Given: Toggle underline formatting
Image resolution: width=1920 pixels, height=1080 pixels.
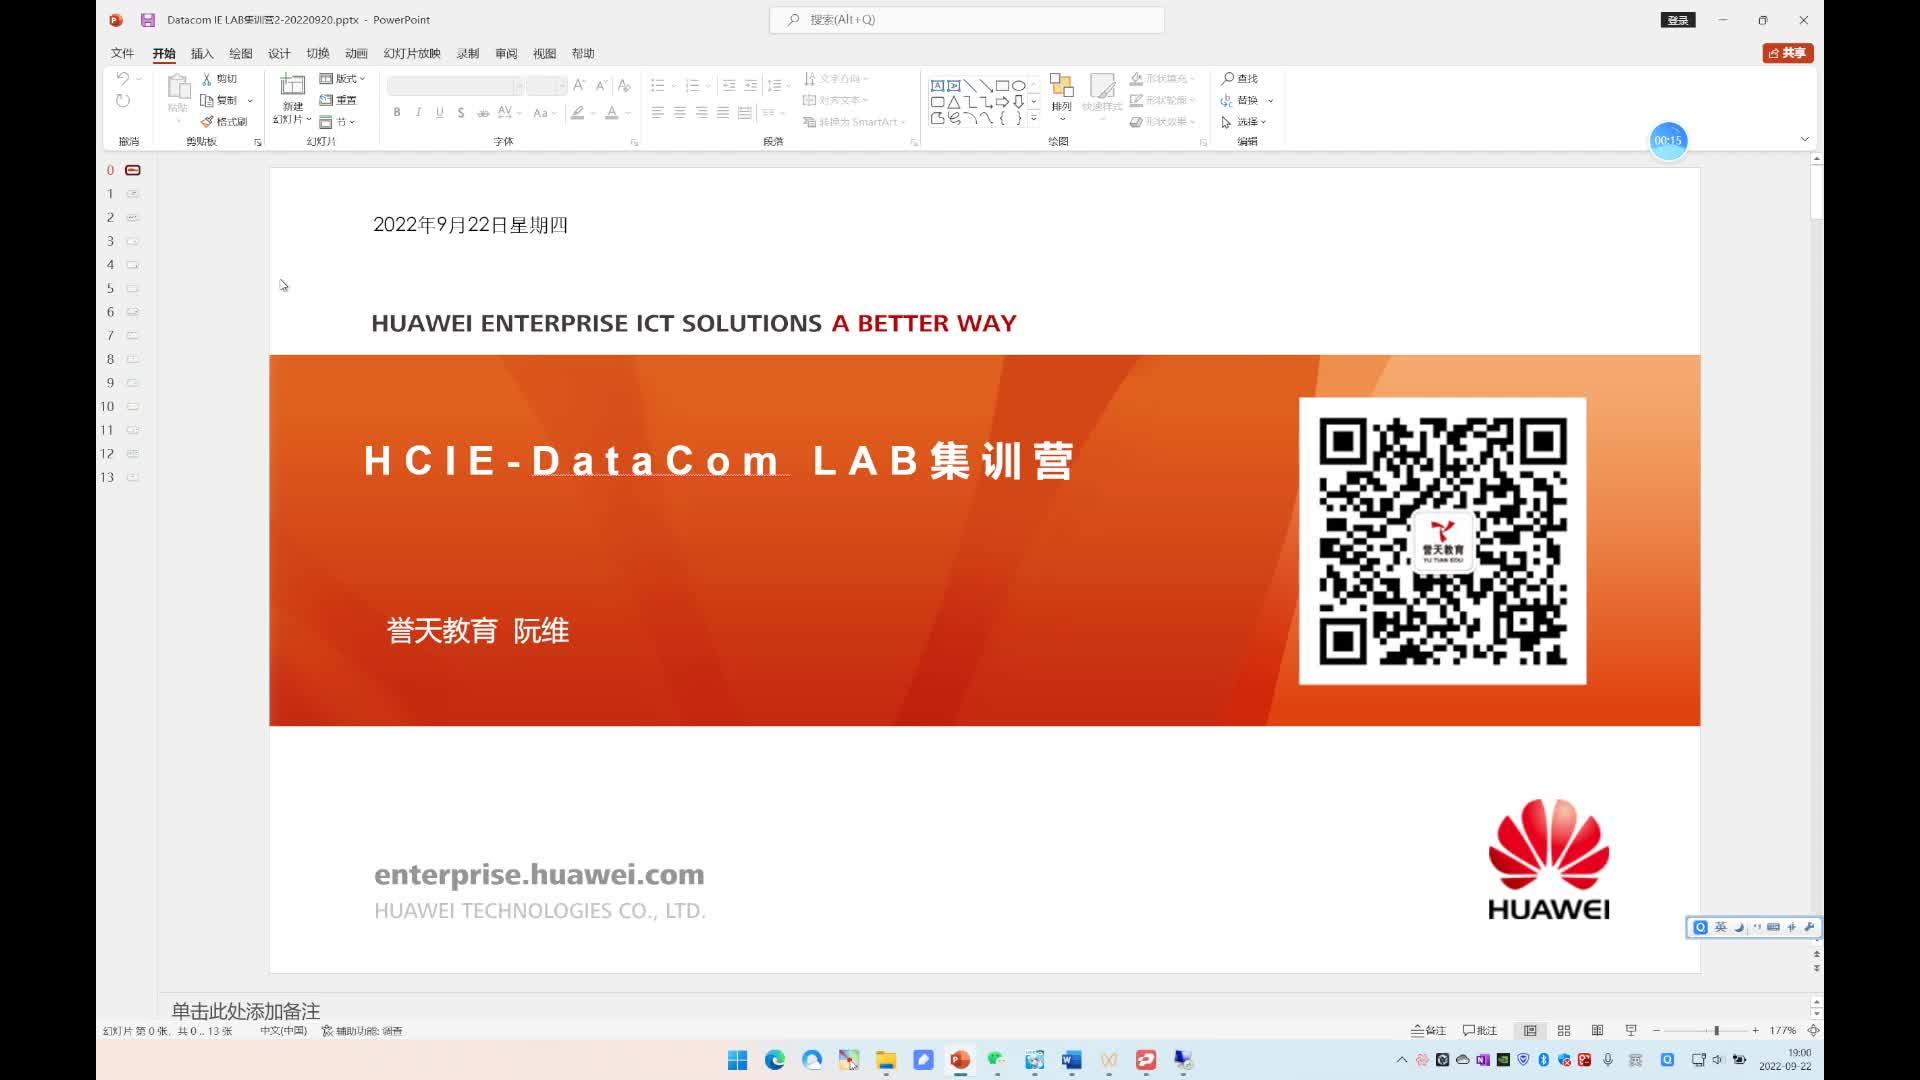Looking at the screenshot, I should (440, 112).
